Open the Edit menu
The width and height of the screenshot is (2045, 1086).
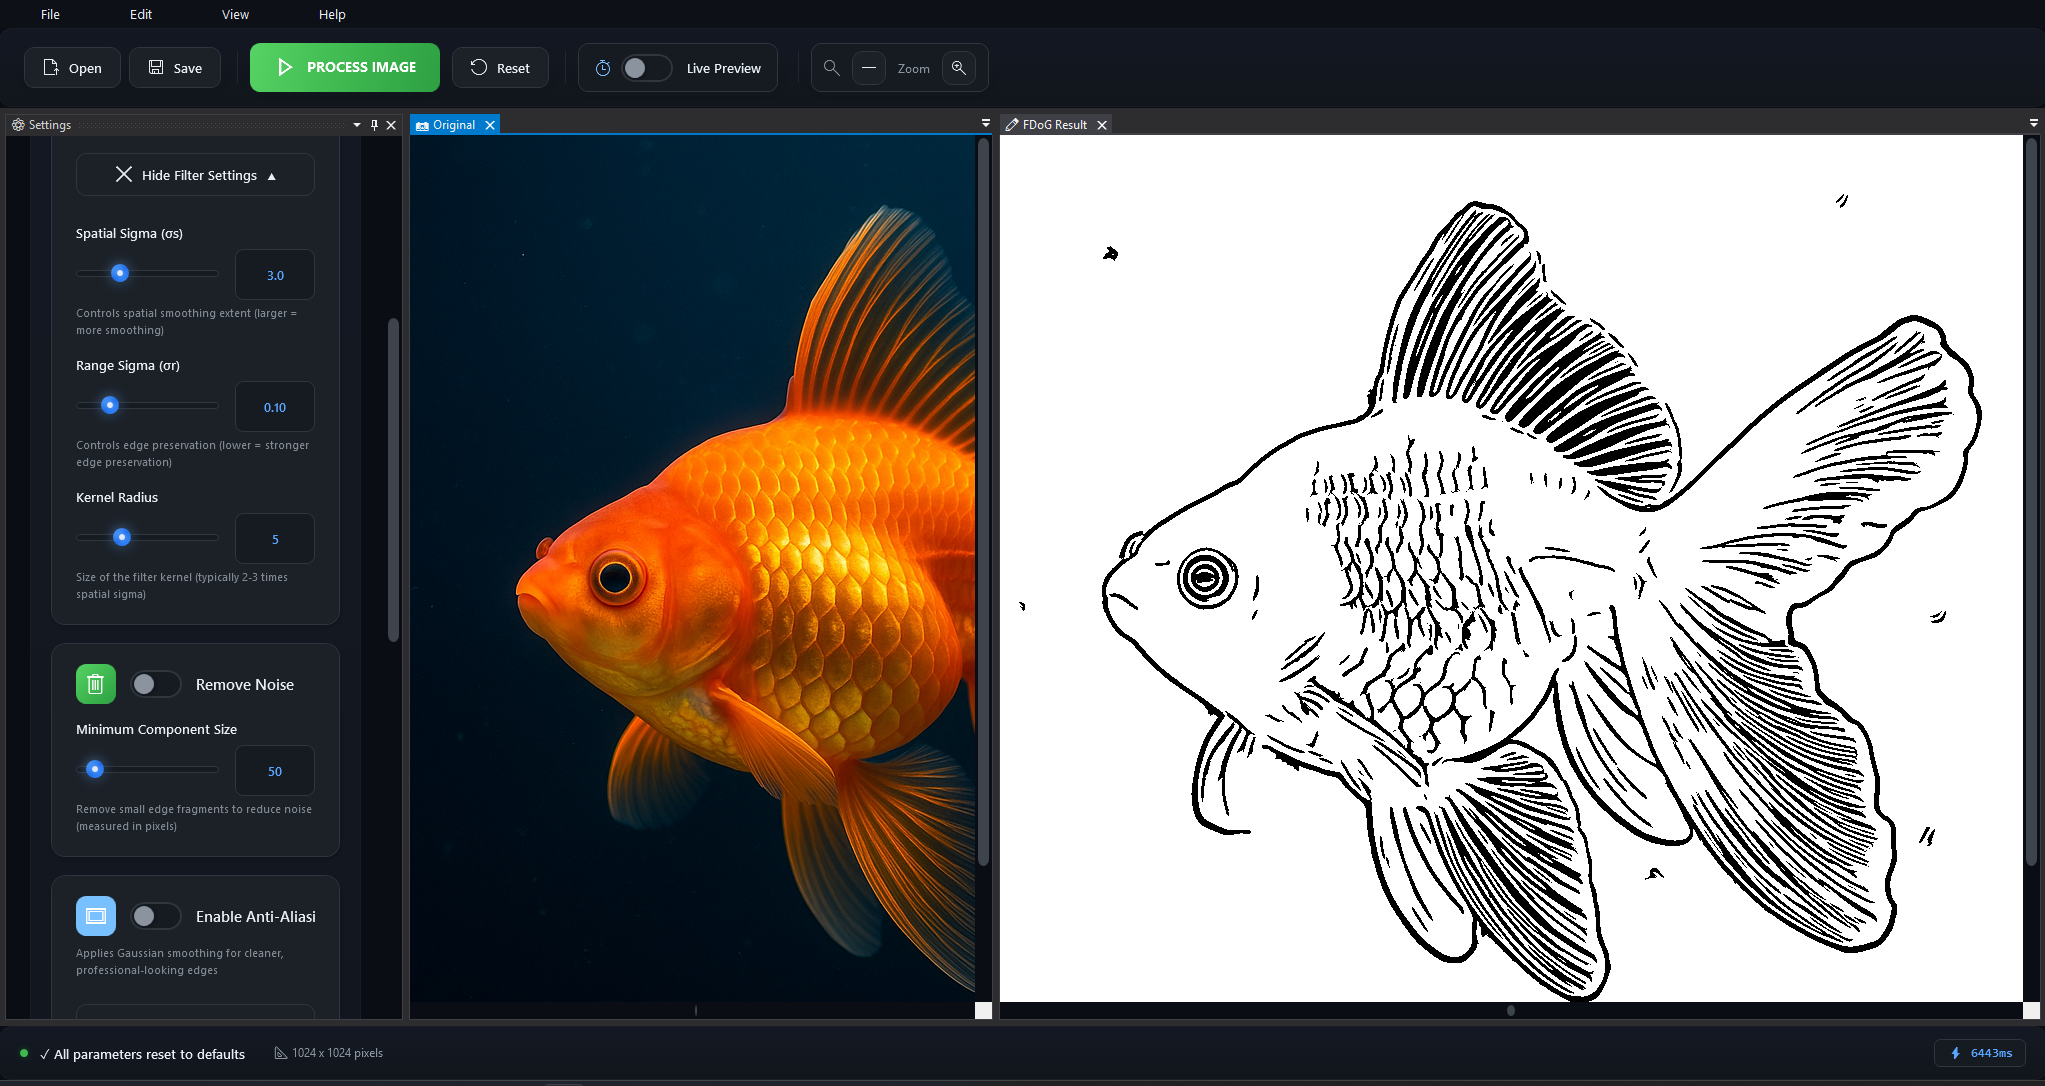tap(141, 14)
